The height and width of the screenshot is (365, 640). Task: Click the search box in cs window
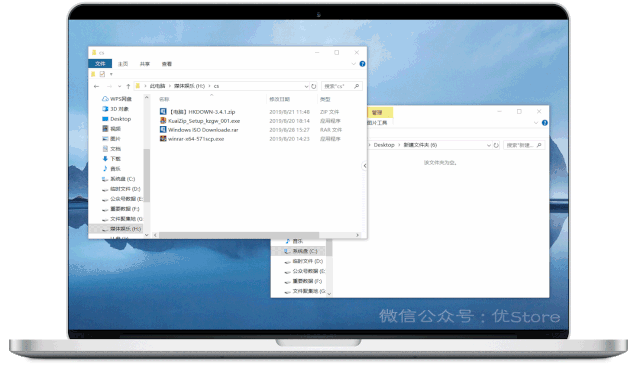tap(342, 86)
